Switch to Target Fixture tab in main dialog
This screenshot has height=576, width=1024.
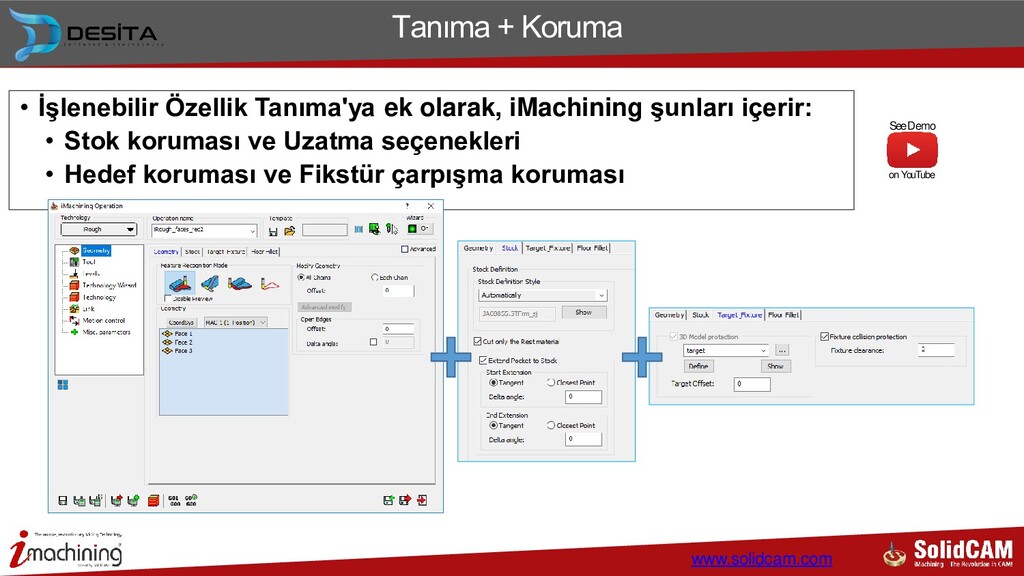click(x=225, y=251)
